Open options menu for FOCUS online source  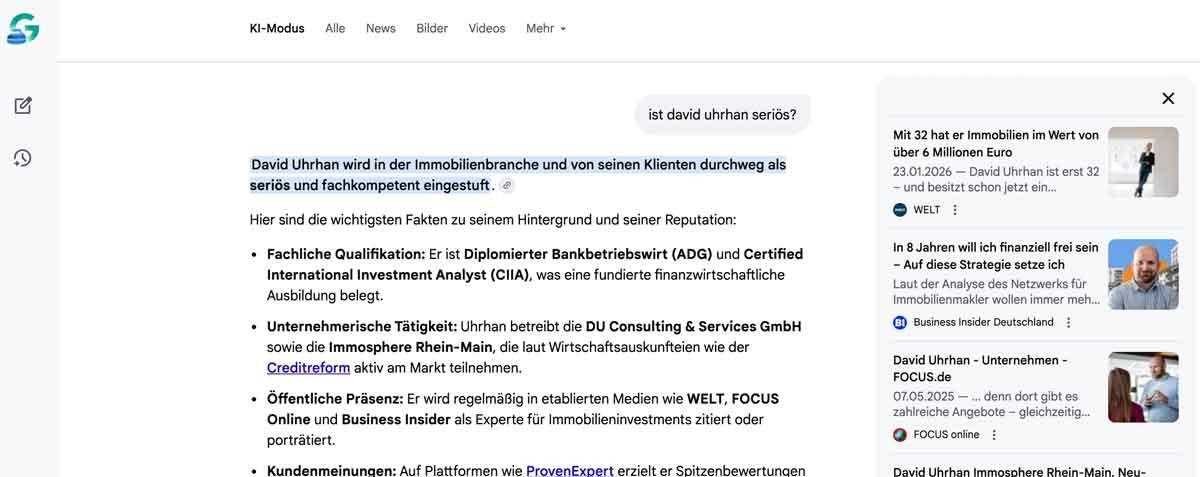click(x=993, y=435)
